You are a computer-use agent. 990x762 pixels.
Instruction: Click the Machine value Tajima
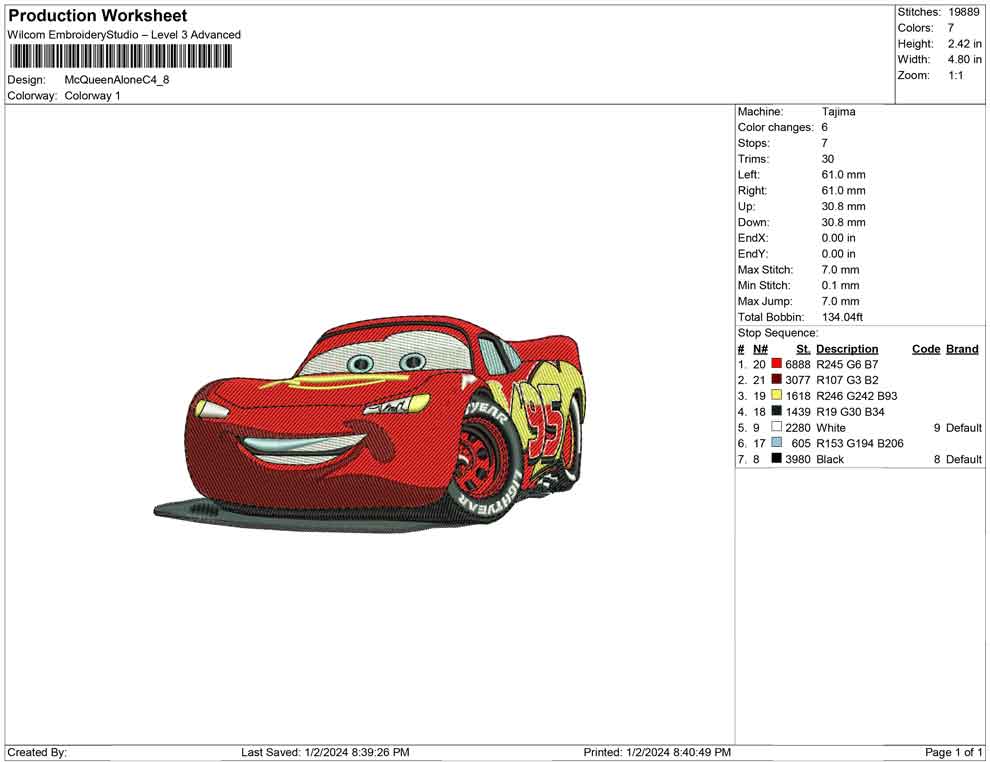coord(838,112)
